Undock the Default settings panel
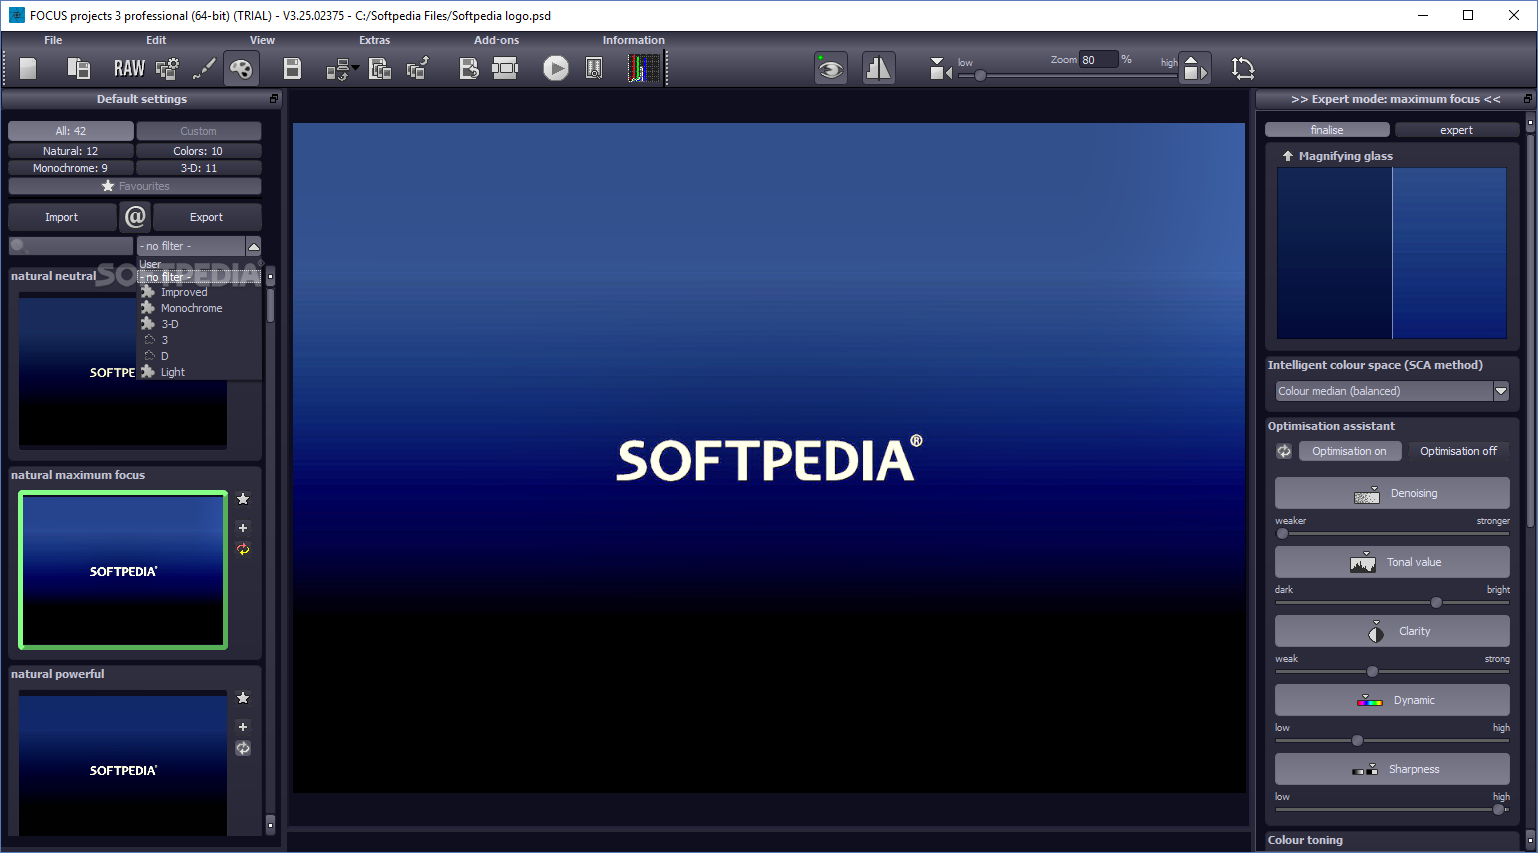The image size is (1538, 853). [x=274, y=99]
